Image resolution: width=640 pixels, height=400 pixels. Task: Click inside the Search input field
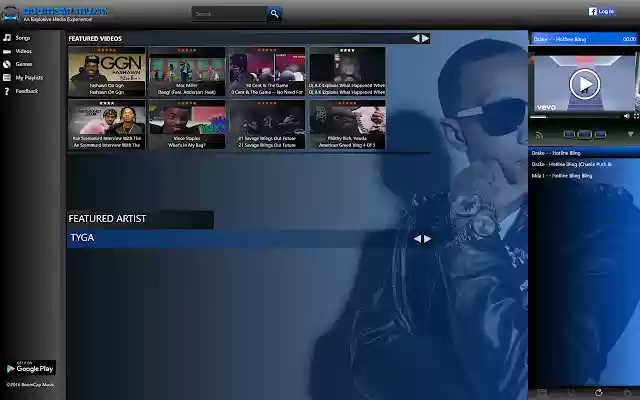point(229,14)
